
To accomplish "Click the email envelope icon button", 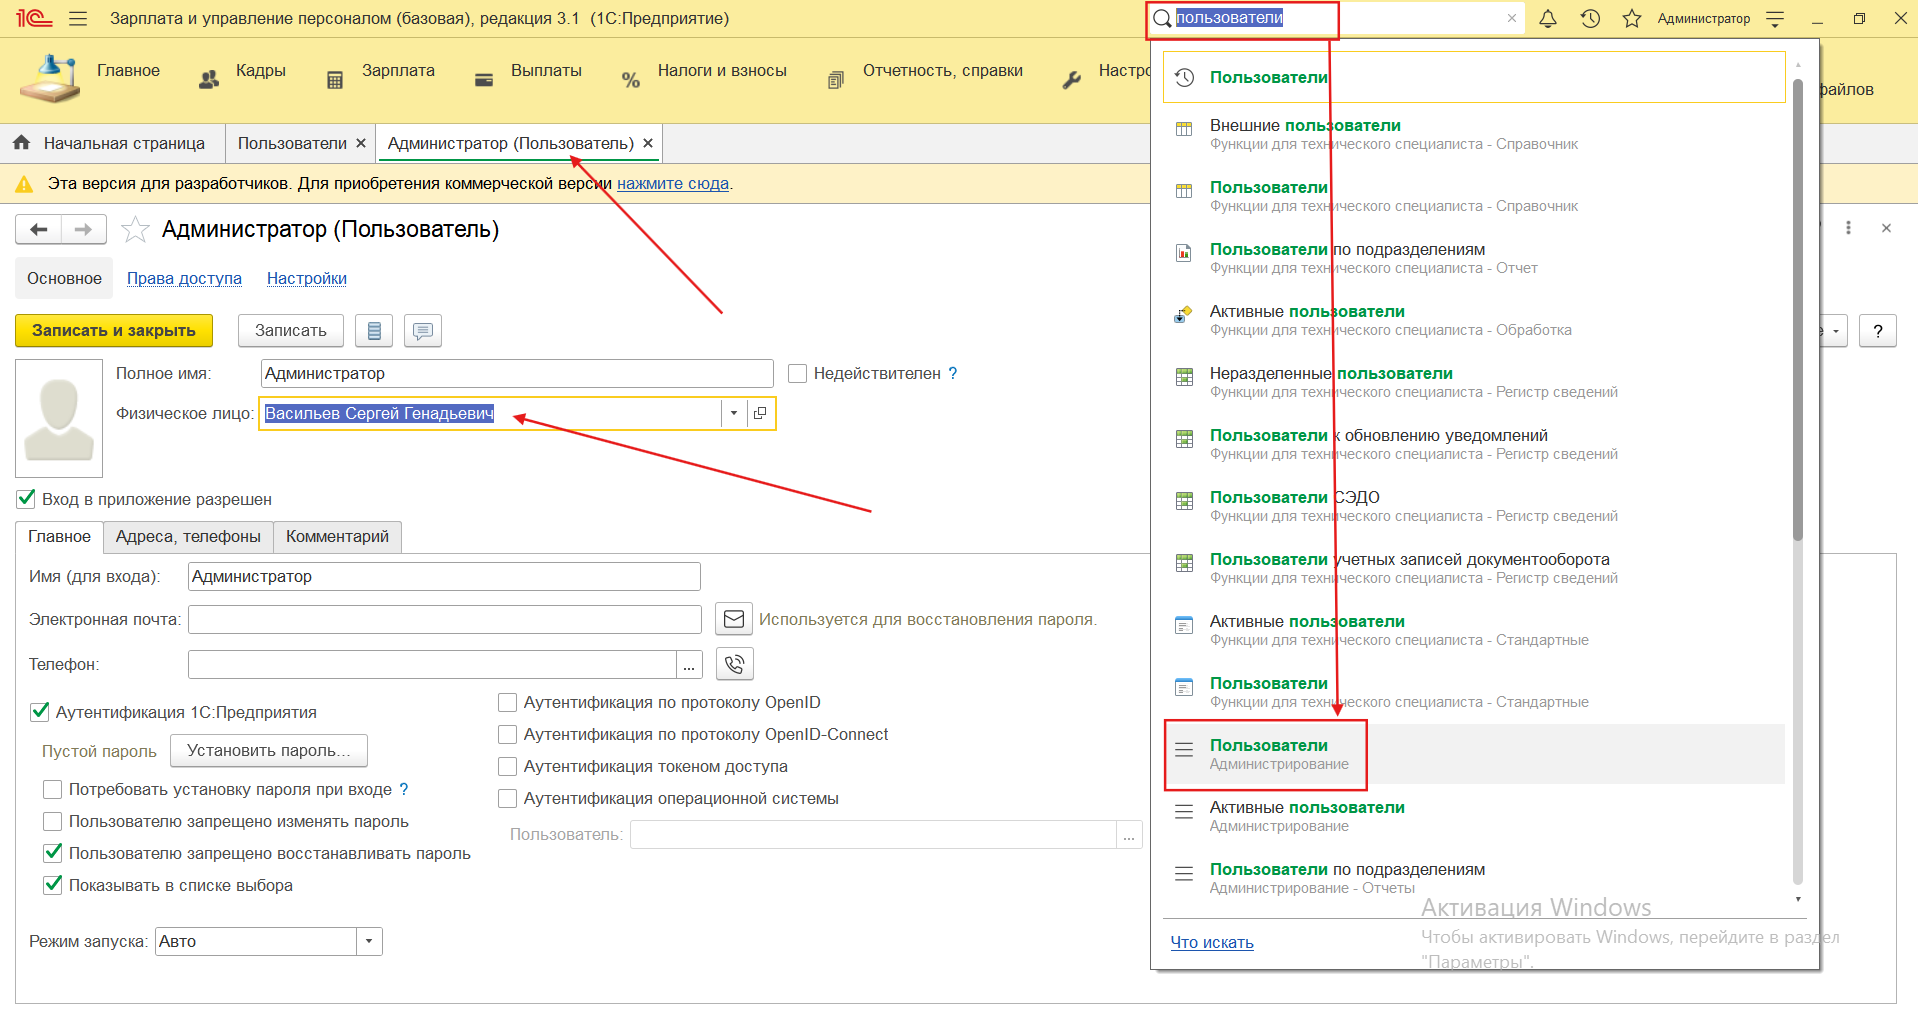I will pyautogui.click(x=733, y=619).
